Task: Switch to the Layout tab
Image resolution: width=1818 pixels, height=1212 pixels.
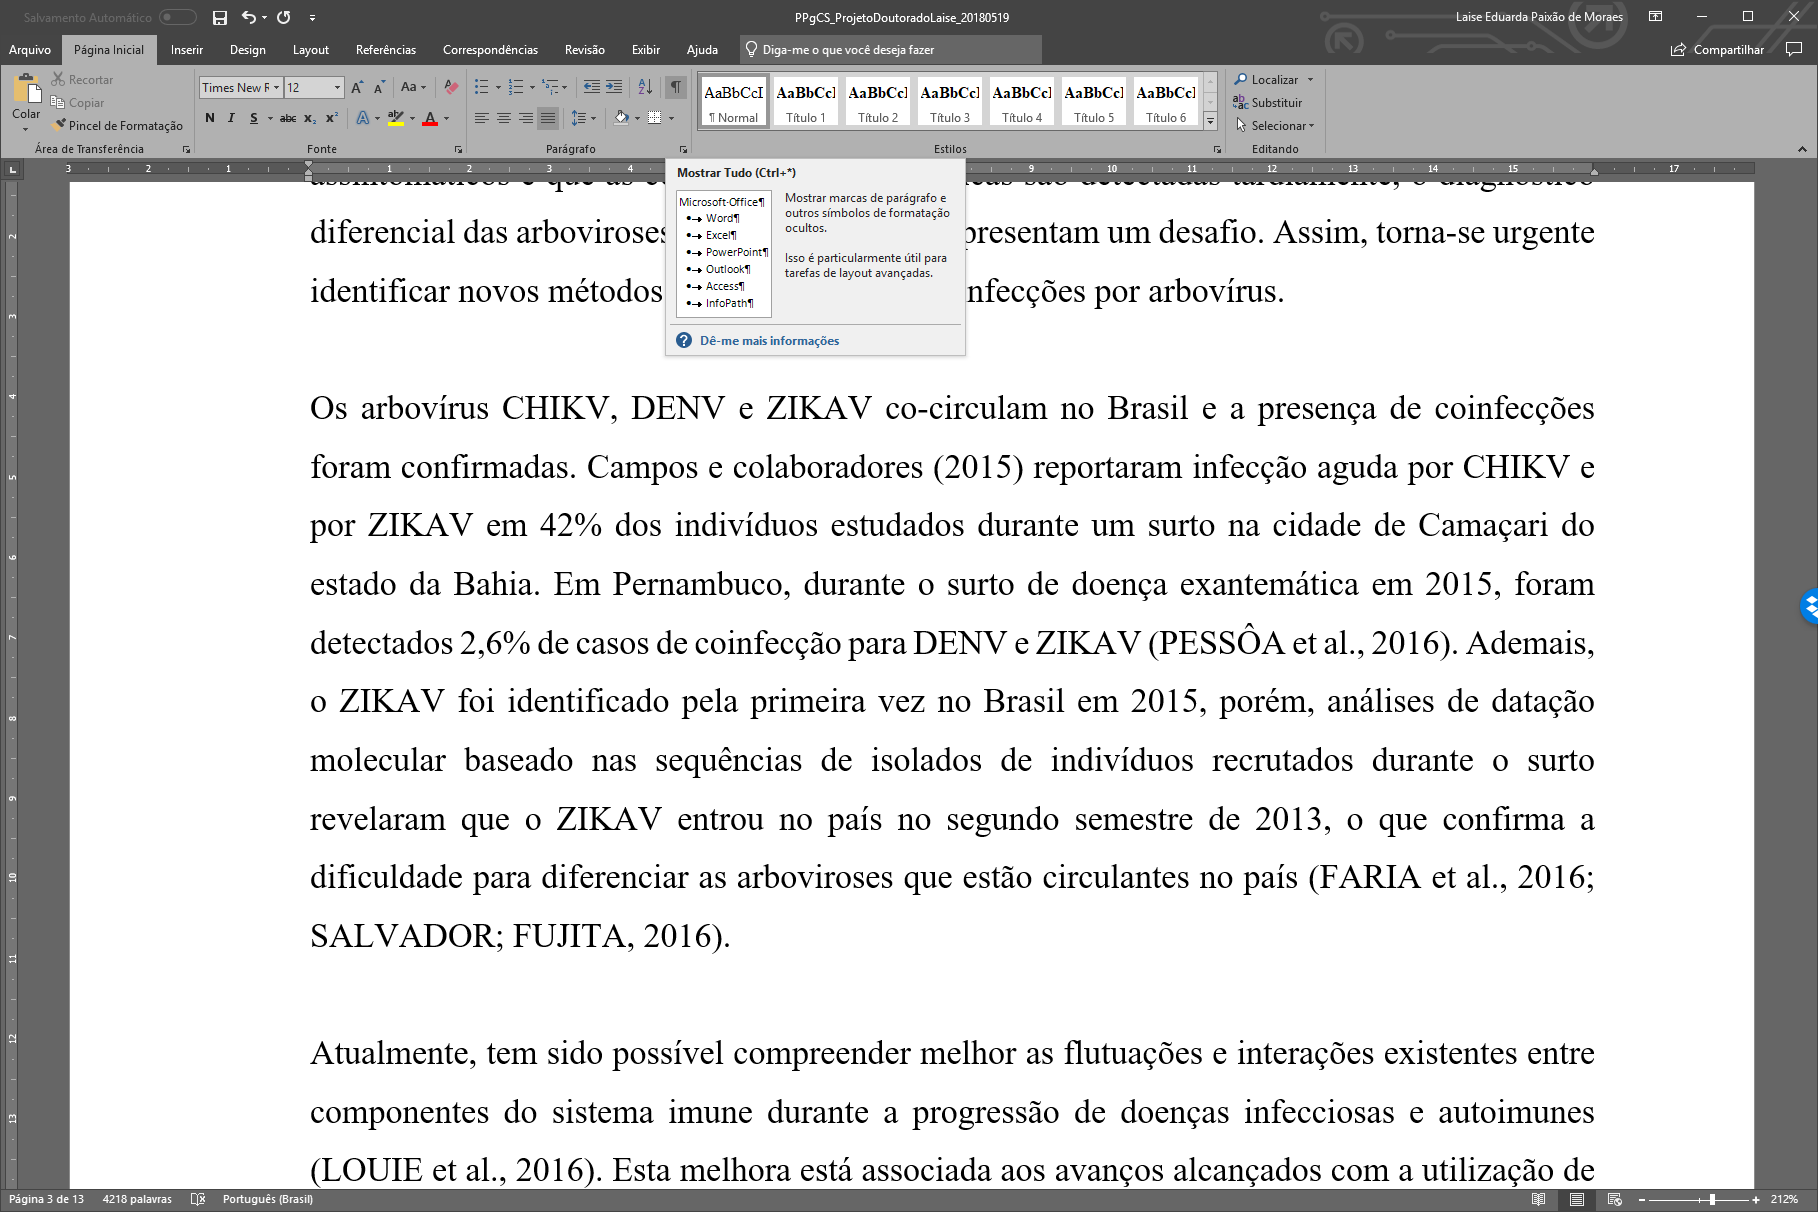Action: (x=311, y=49)
